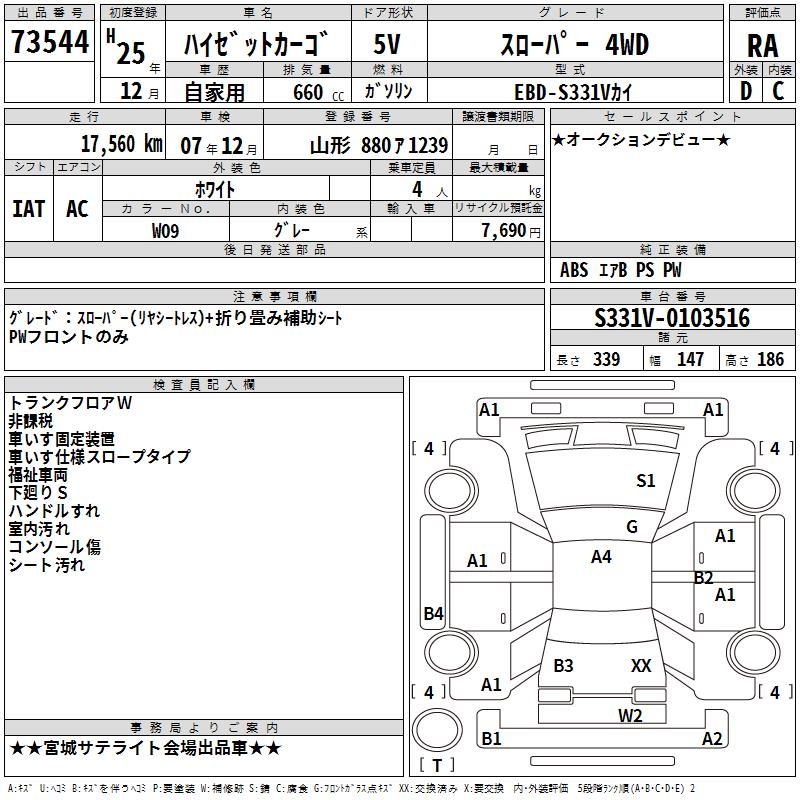Image resolution: width=800 pixels, height=800 pixels.
Task: Select the XX replaced panel mark
Action: pyautogui.click(x=641, y=665)
